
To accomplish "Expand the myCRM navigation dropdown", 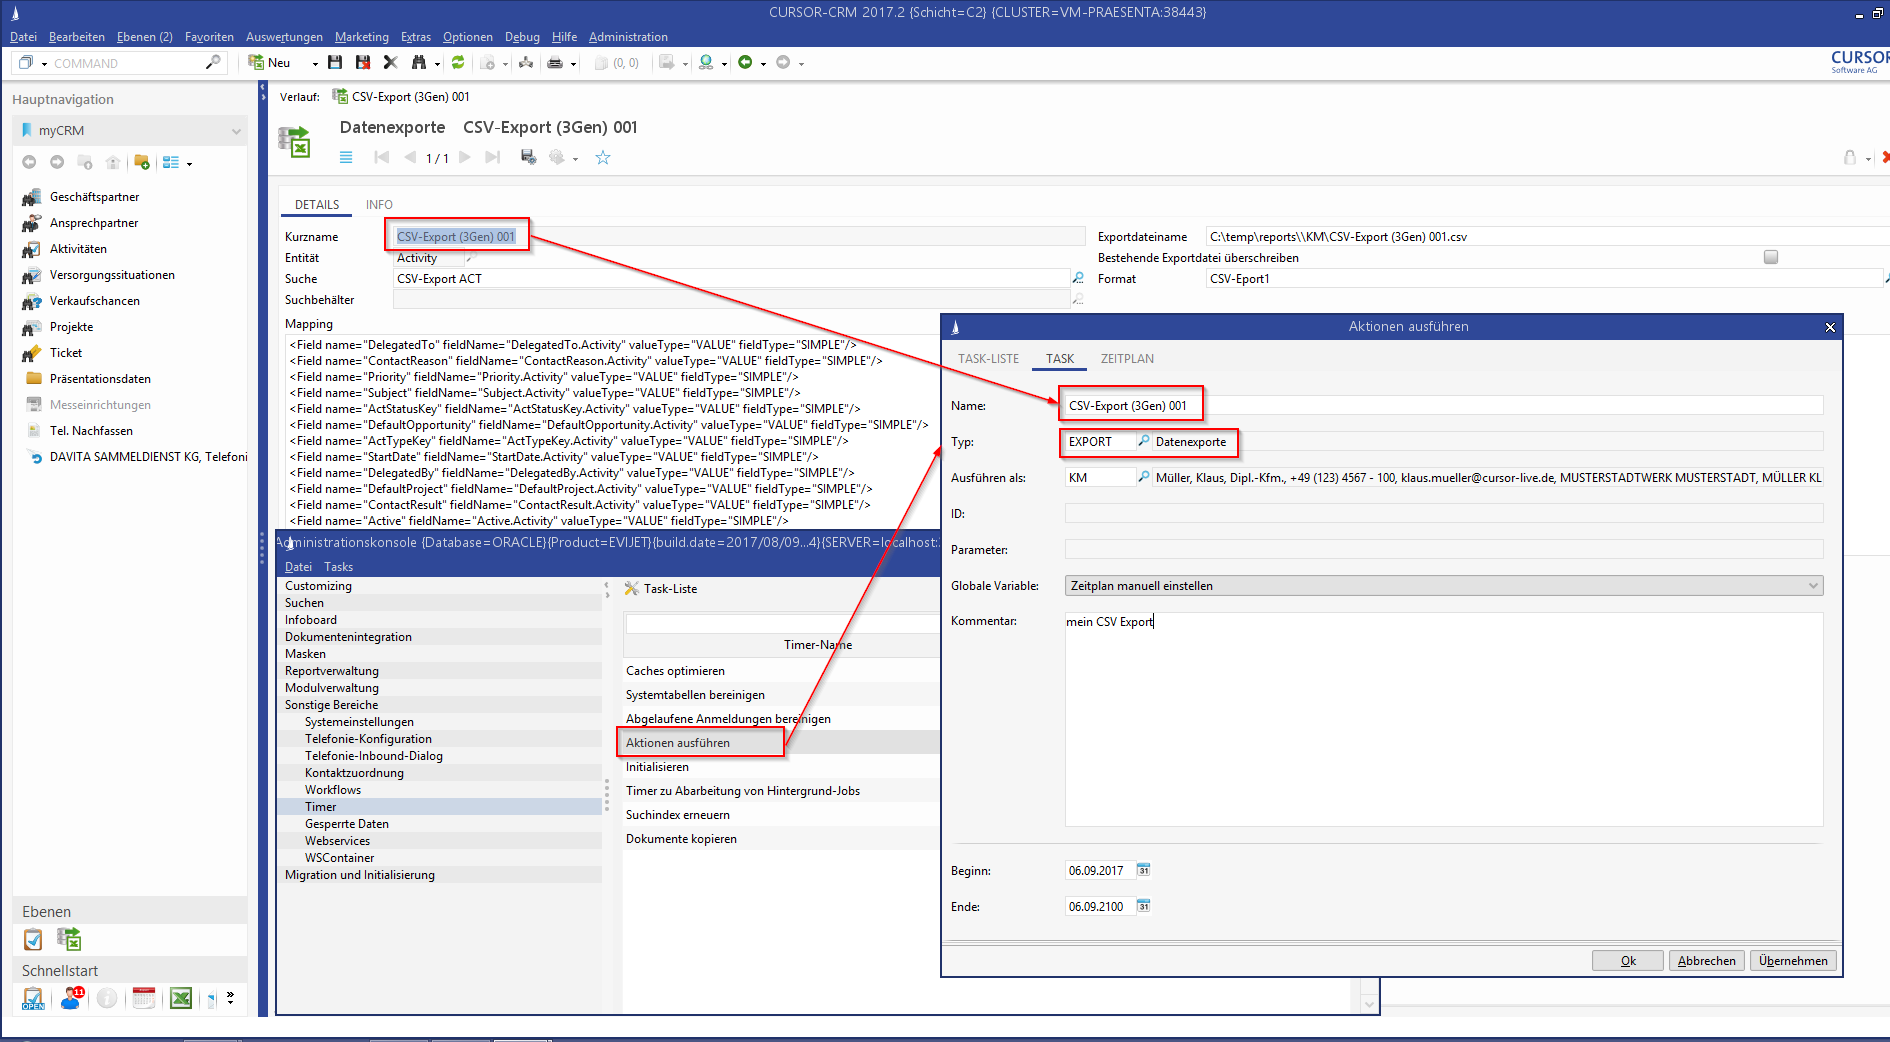I will tap(236, 131).
